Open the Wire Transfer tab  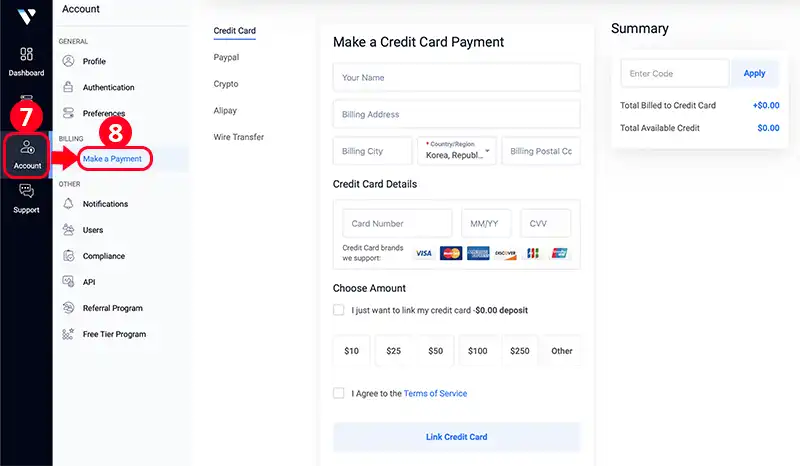pos(238,137)
